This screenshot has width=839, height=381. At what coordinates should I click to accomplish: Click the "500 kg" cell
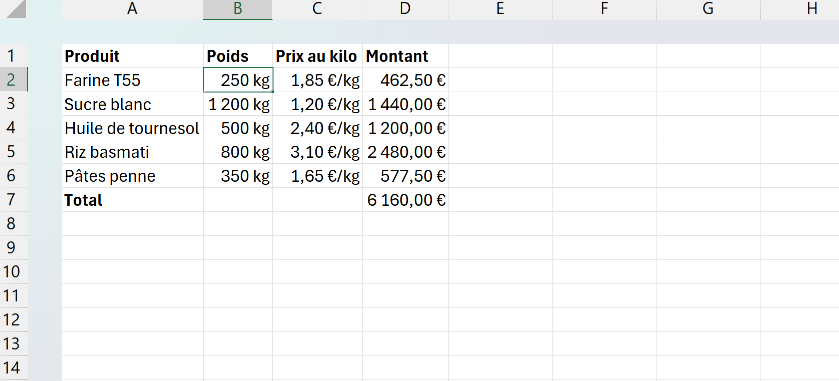(x=238, y=128)
